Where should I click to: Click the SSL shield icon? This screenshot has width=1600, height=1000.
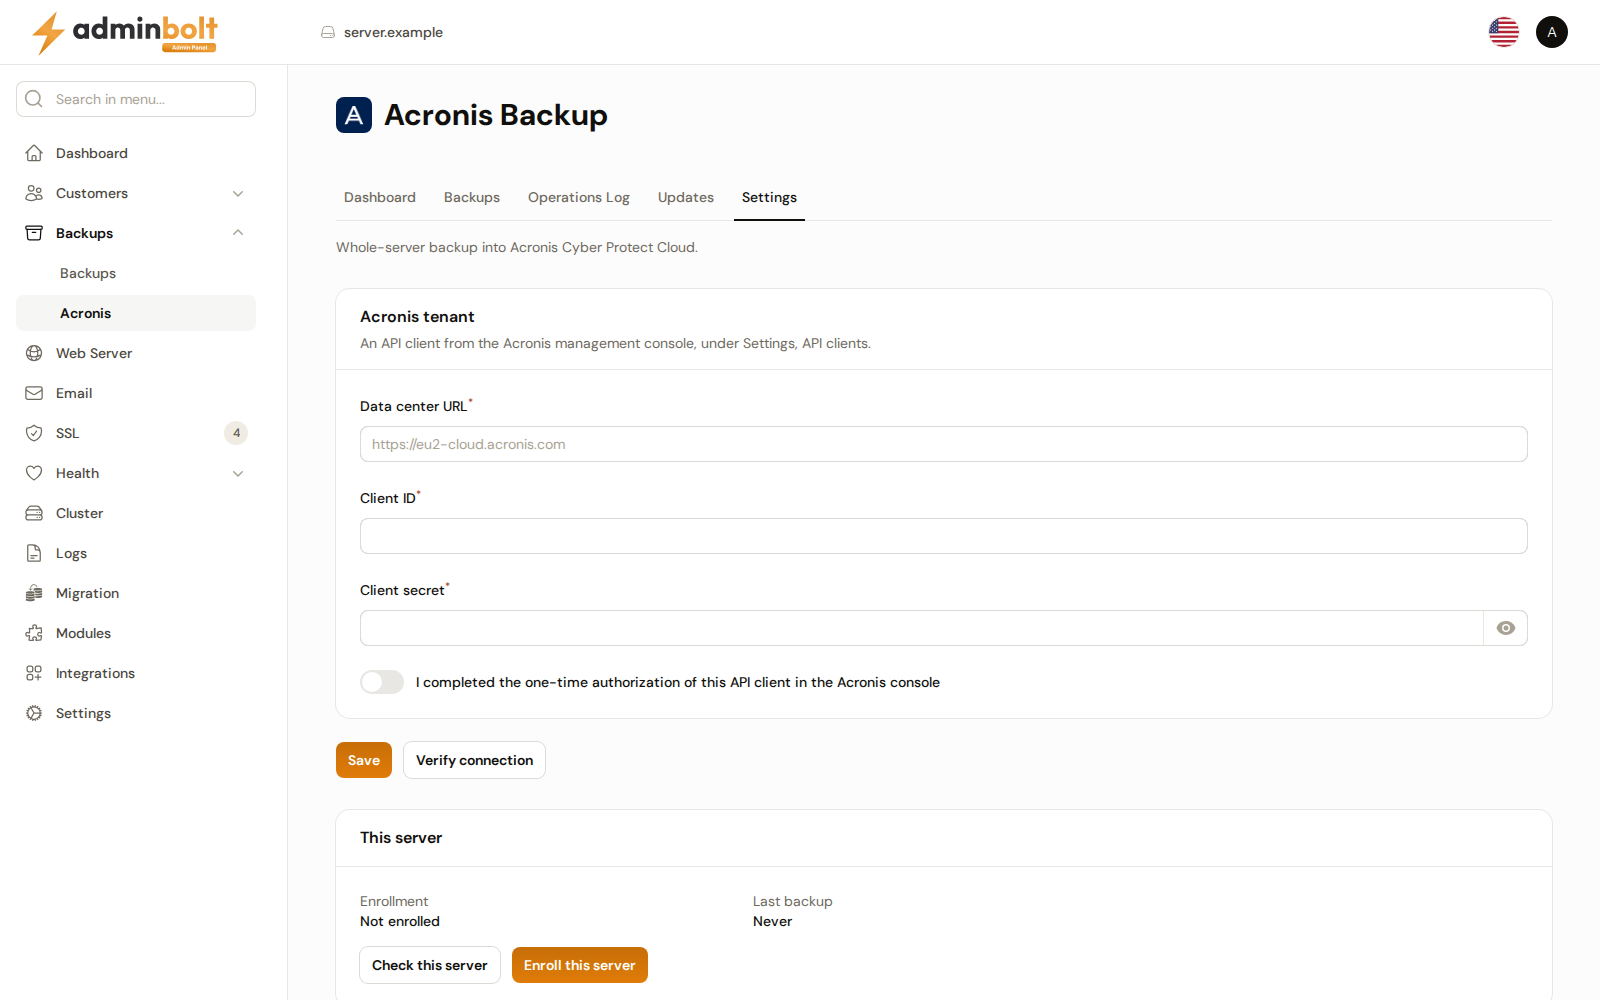[x=34, y=433]
